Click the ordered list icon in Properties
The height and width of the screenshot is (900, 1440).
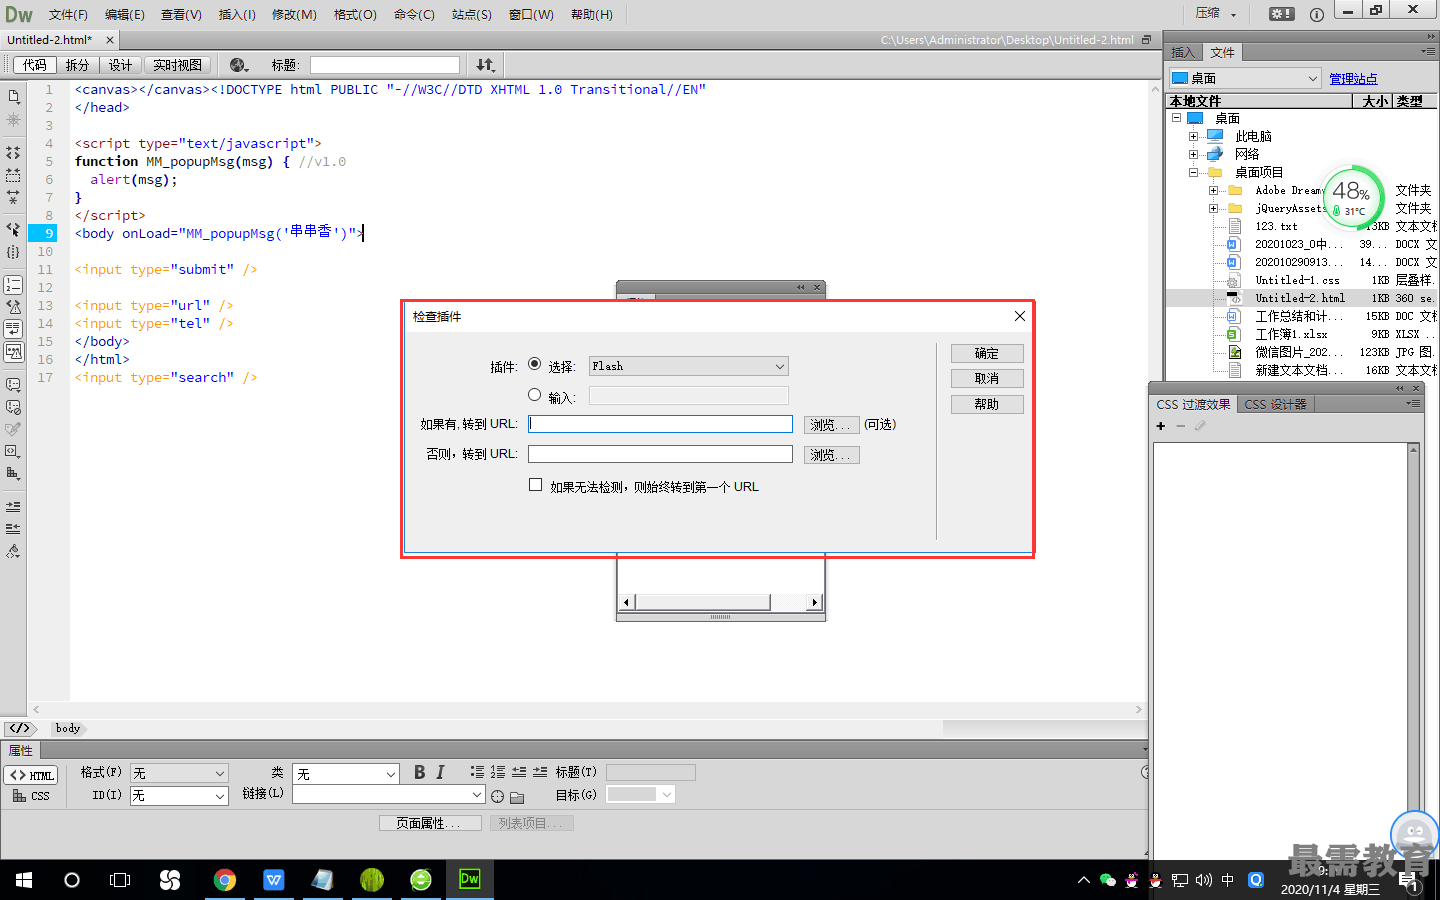(498, 772)
